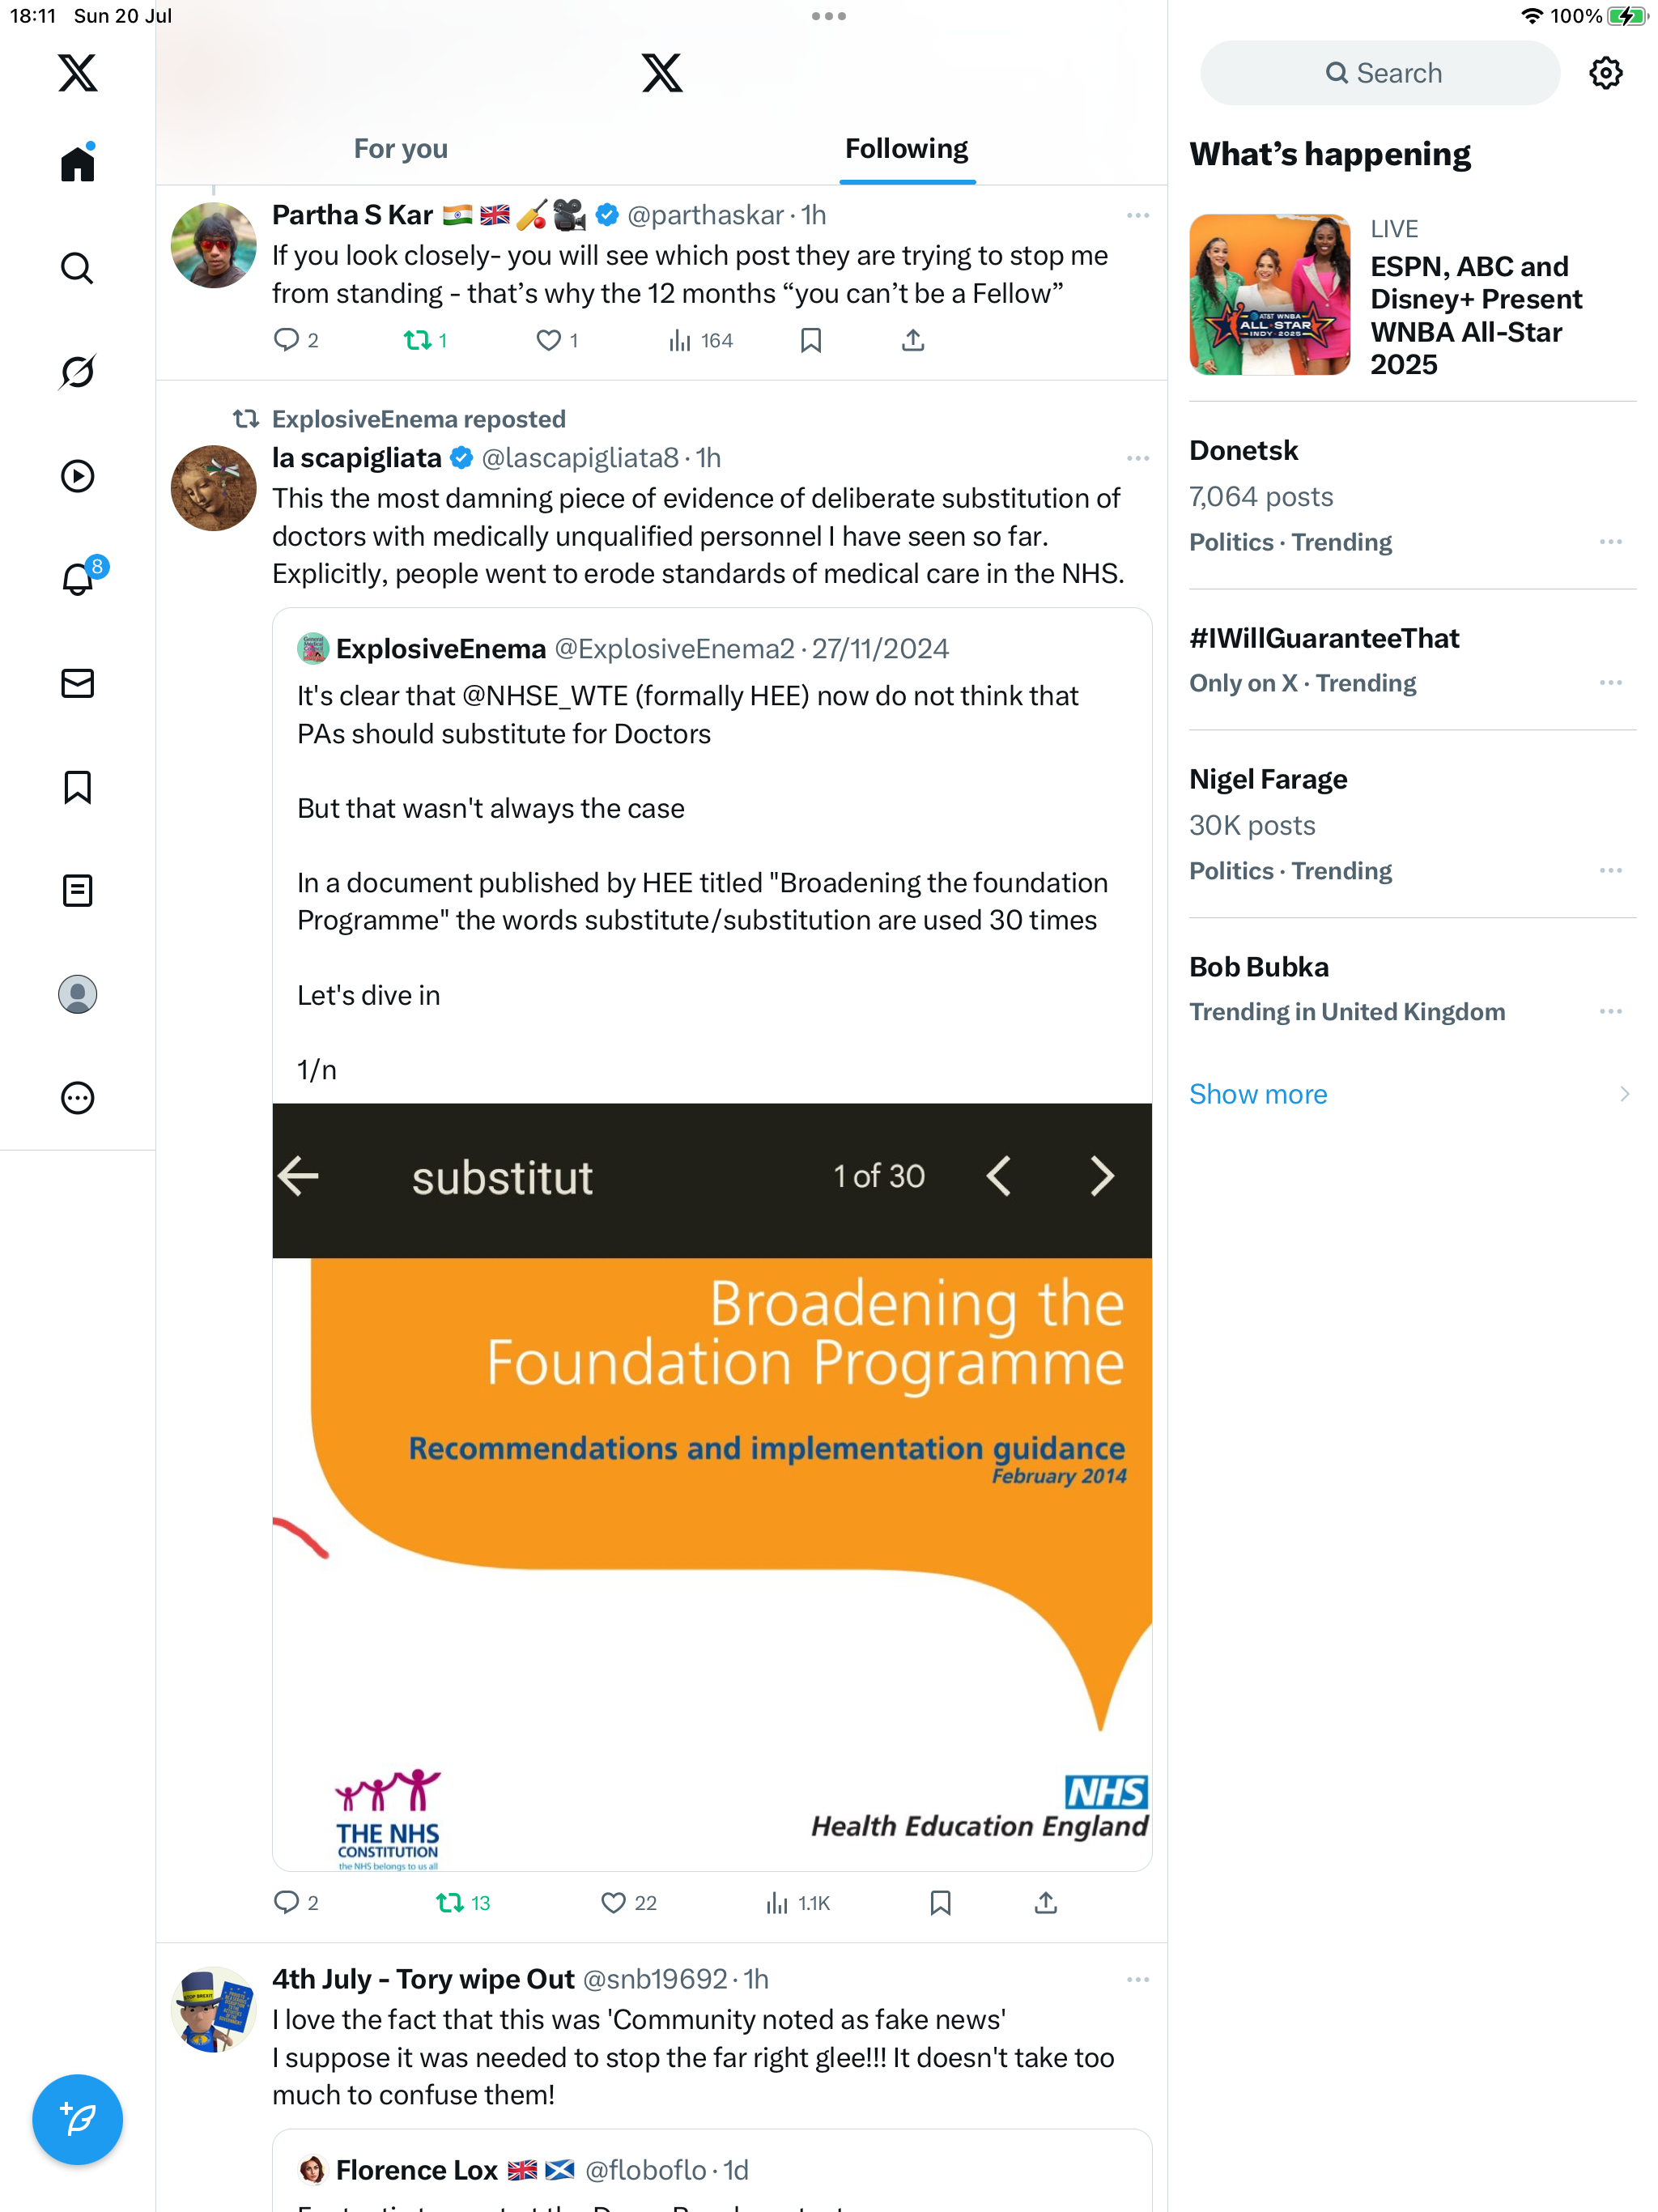Open Messages envelope in sidebar

[77, 683]
